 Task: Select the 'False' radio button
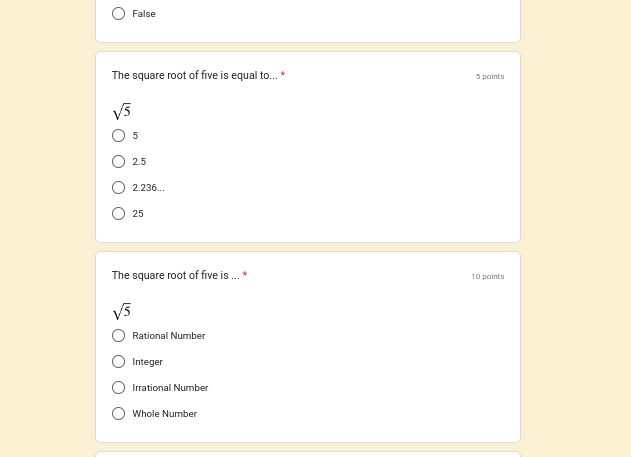coord(118,14)
